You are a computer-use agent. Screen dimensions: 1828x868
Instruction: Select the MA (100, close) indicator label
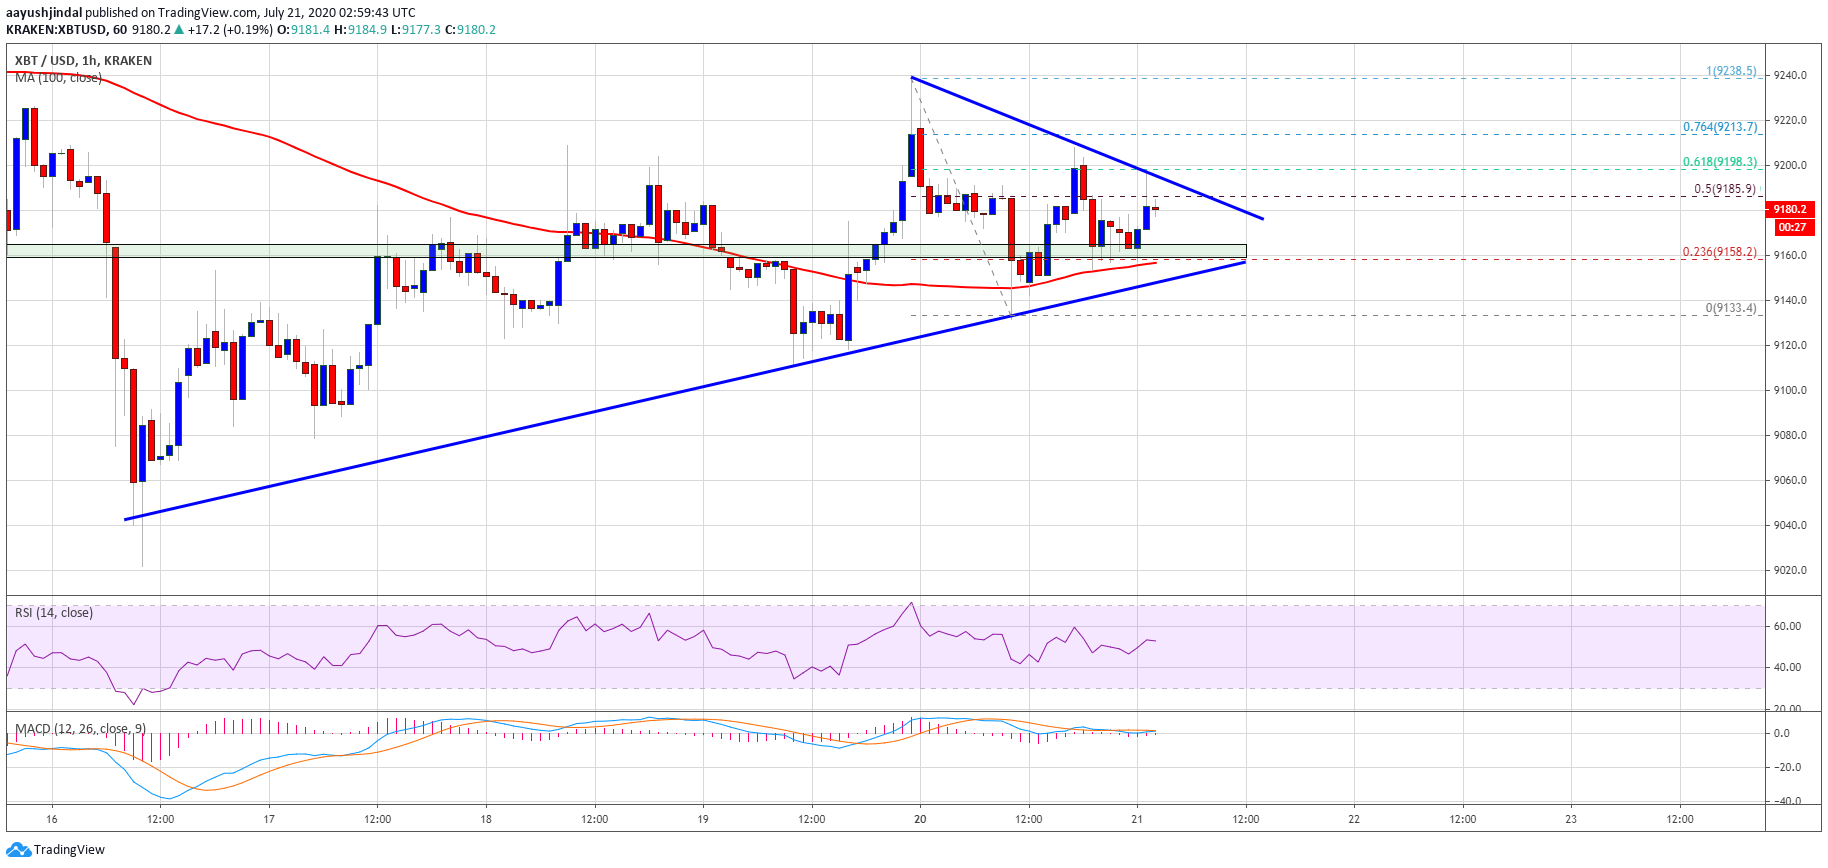pos(58,78)
